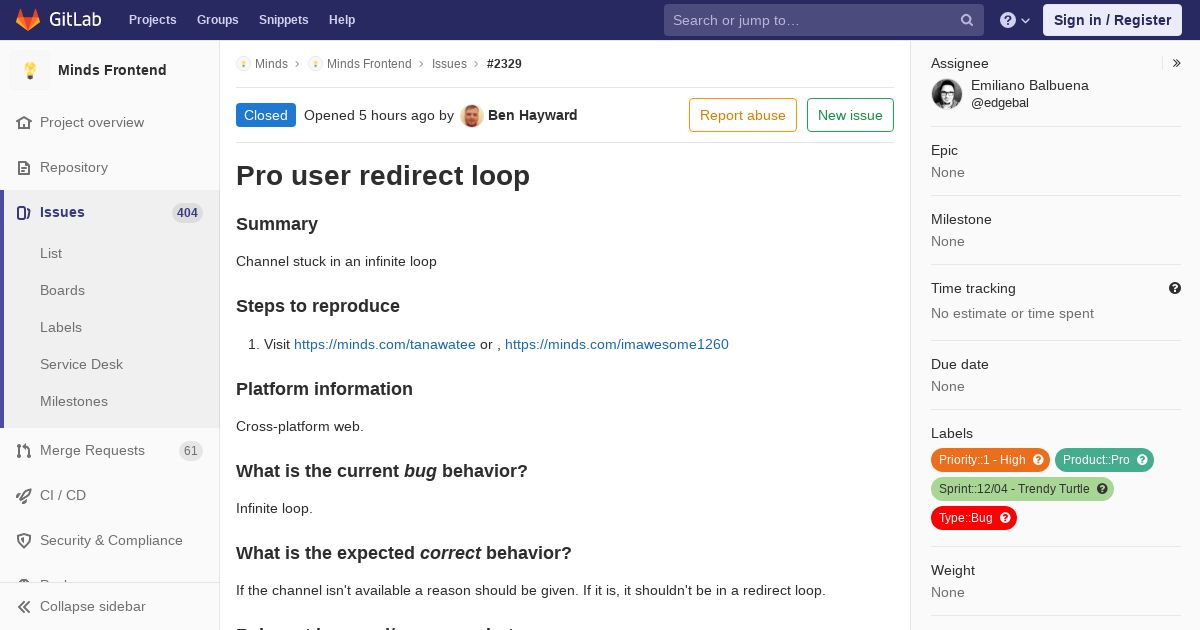Click the Sprint::12/04 - Trendy Turtle label

[1022, 489]
